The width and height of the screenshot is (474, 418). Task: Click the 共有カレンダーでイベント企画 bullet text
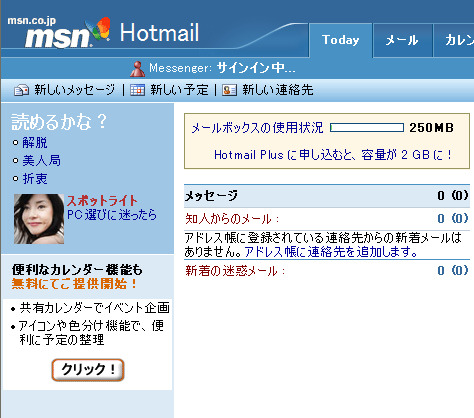tap(94, 308)
